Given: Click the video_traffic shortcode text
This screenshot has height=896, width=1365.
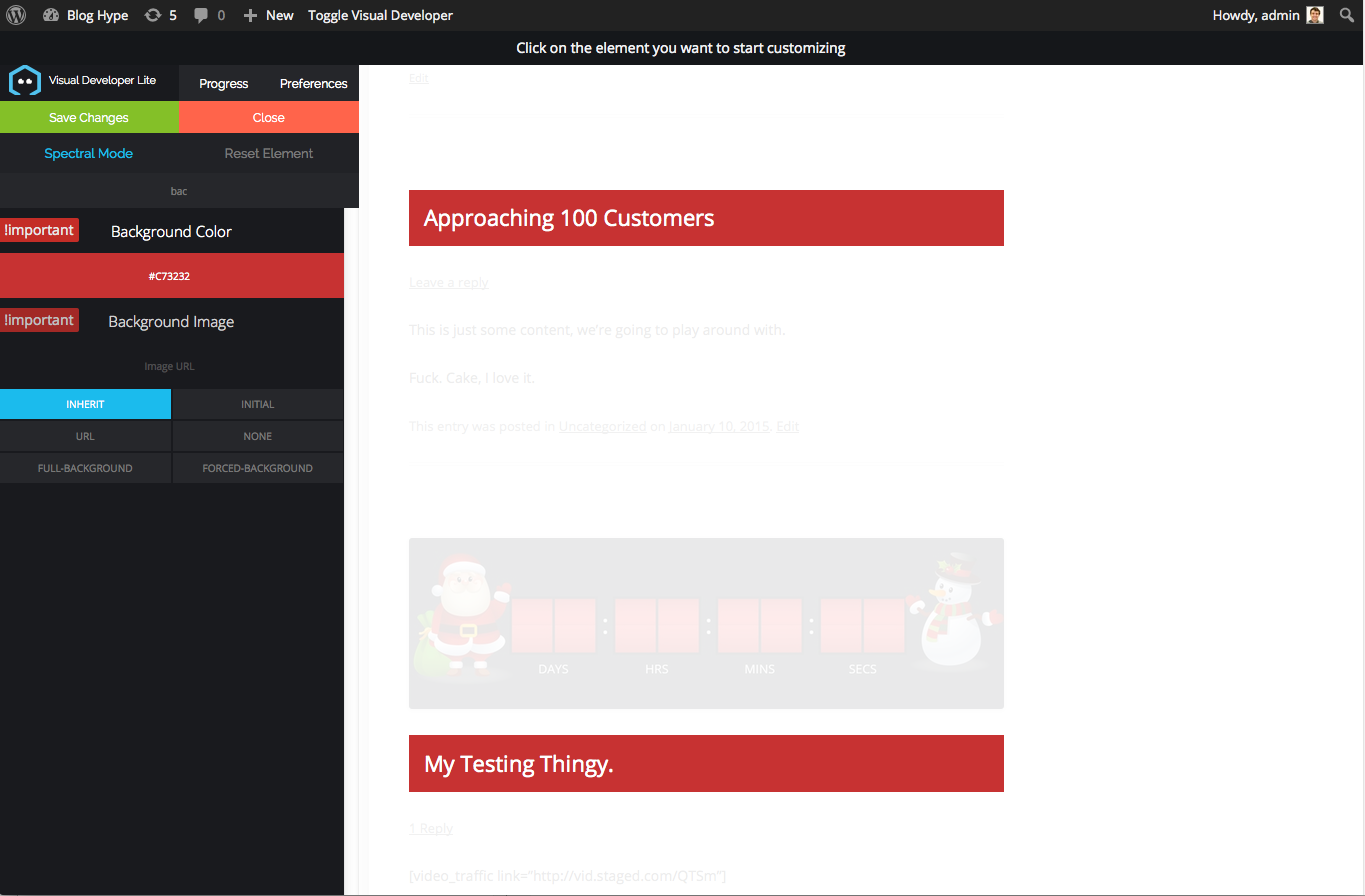Looking at the screenshot, I should coord(567,876).
